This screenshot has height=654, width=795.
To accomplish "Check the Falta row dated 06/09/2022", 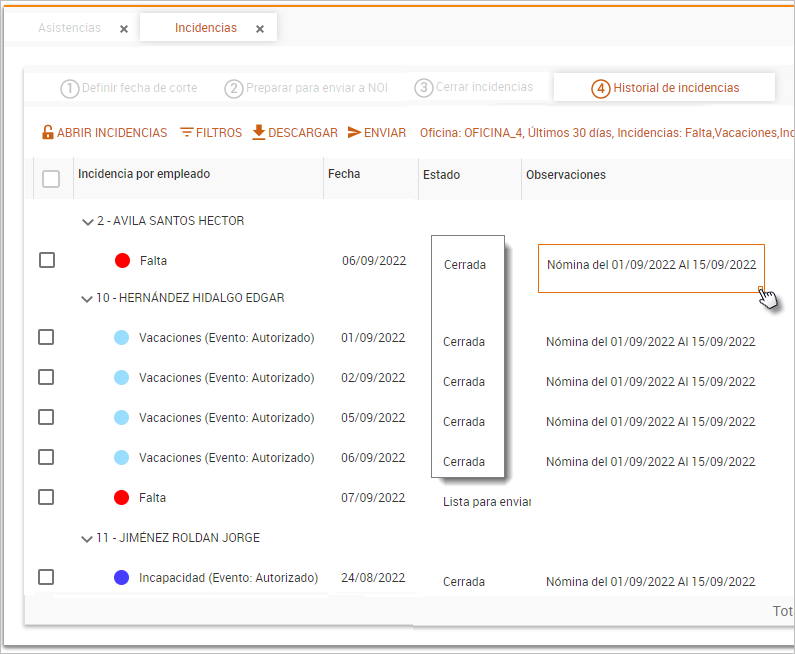I will coord(46,260).
